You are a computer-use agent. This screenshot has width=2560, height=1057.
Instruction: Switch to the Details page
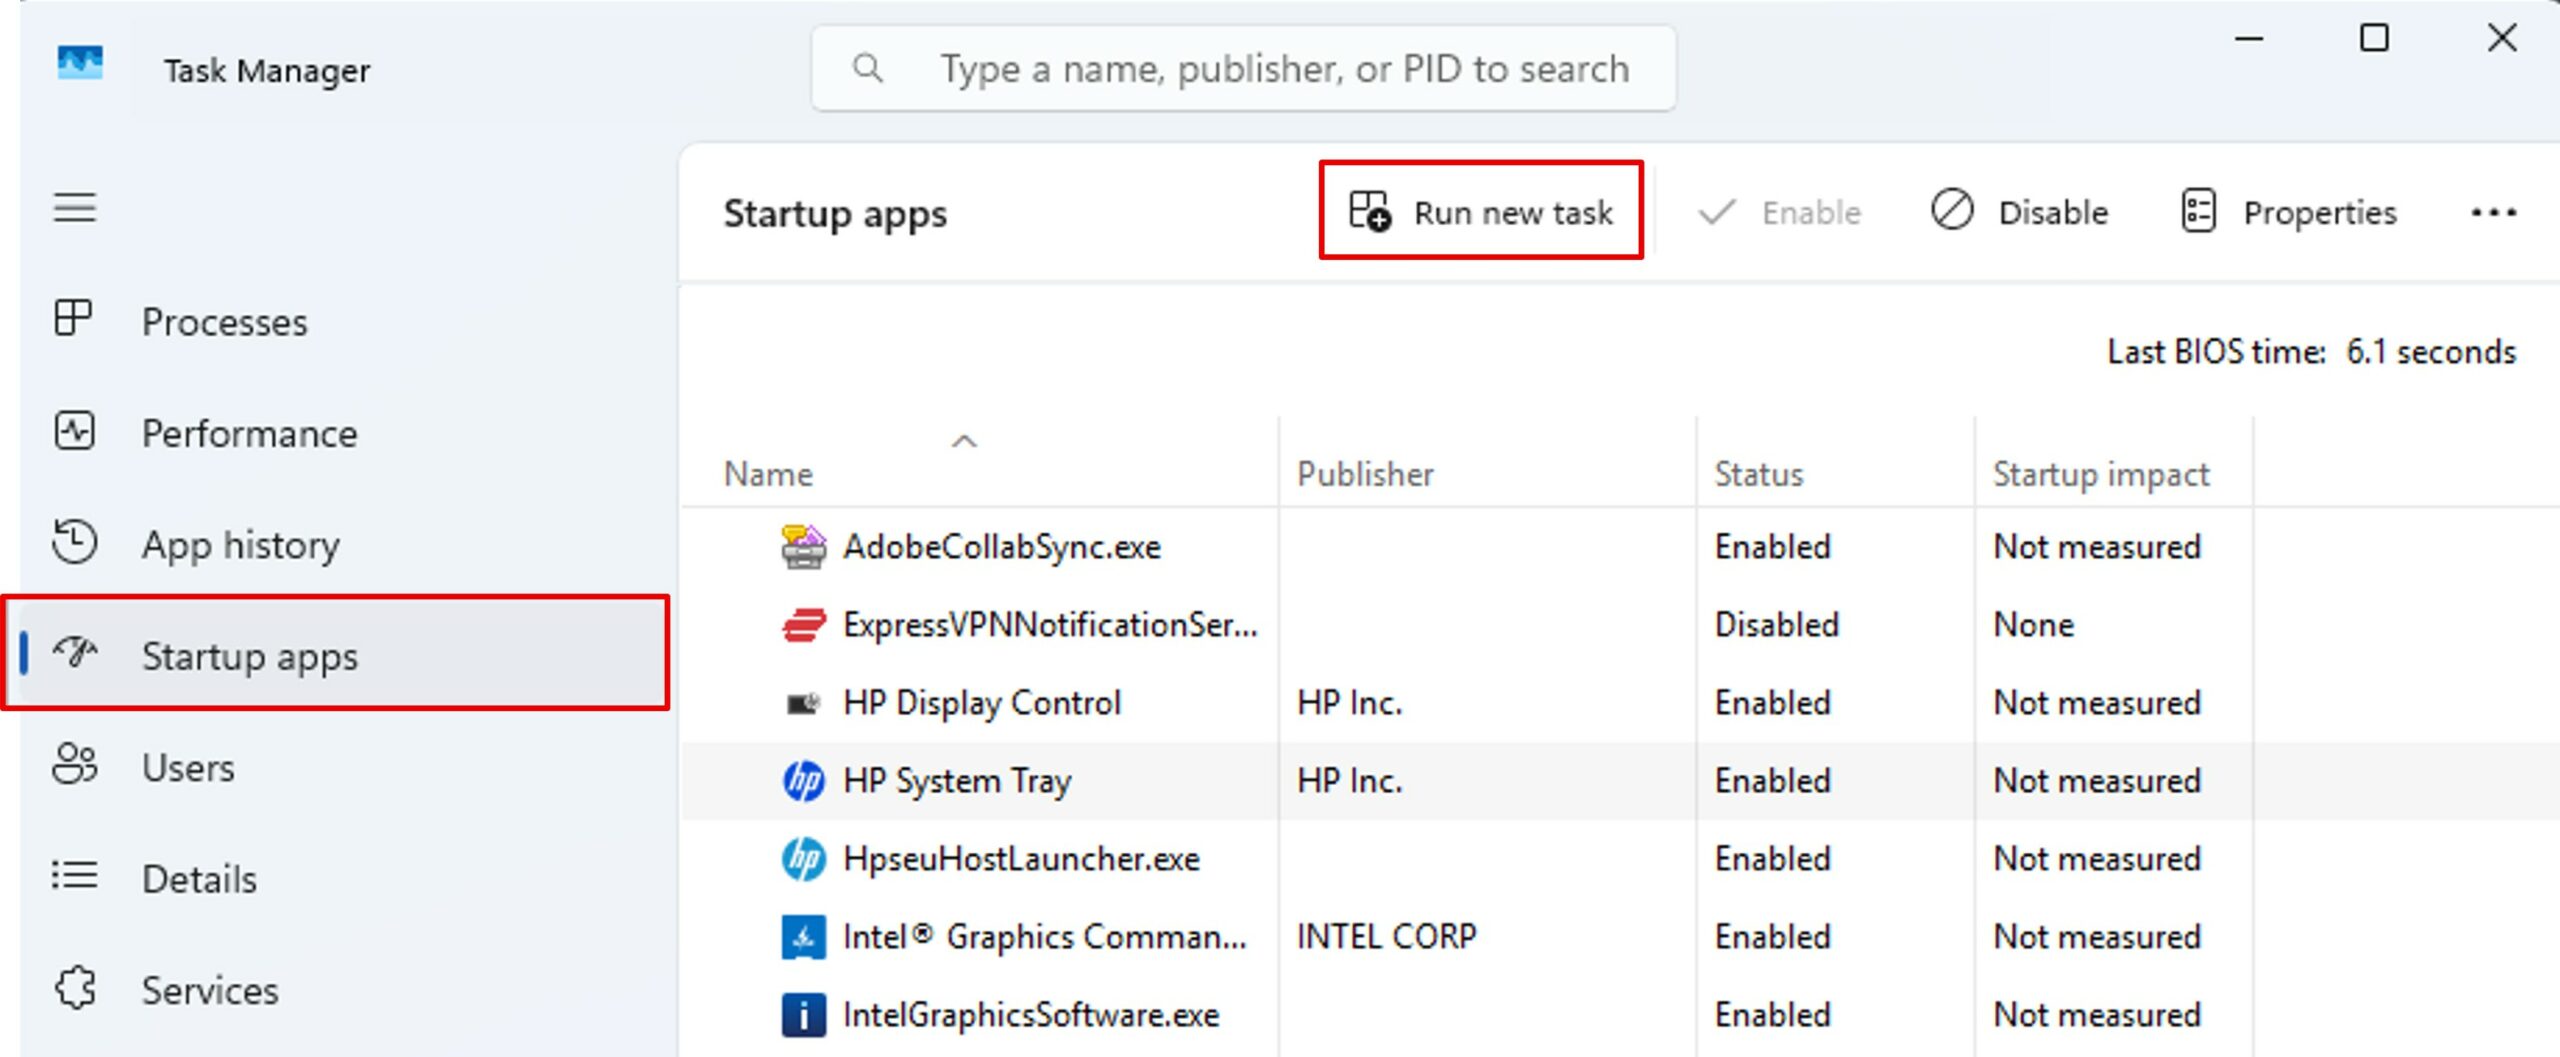[345, 879]
